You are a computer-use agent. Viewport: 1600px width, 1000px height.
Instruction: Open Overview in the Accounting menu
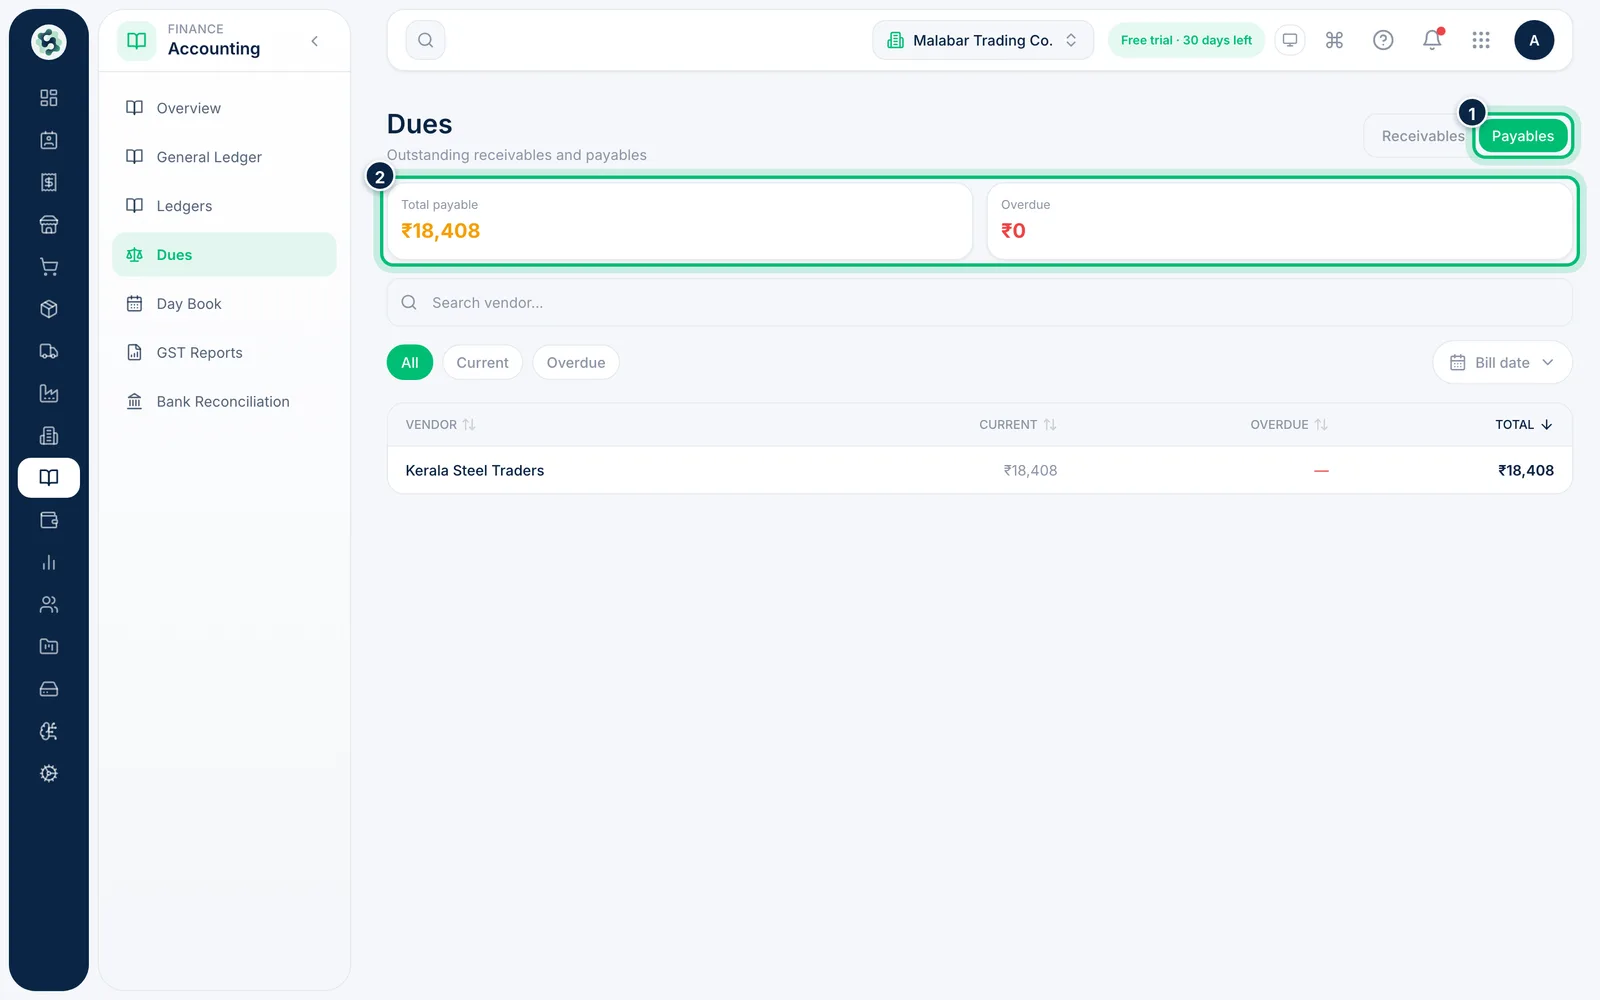pyautogui.click(x=224, y=108)
